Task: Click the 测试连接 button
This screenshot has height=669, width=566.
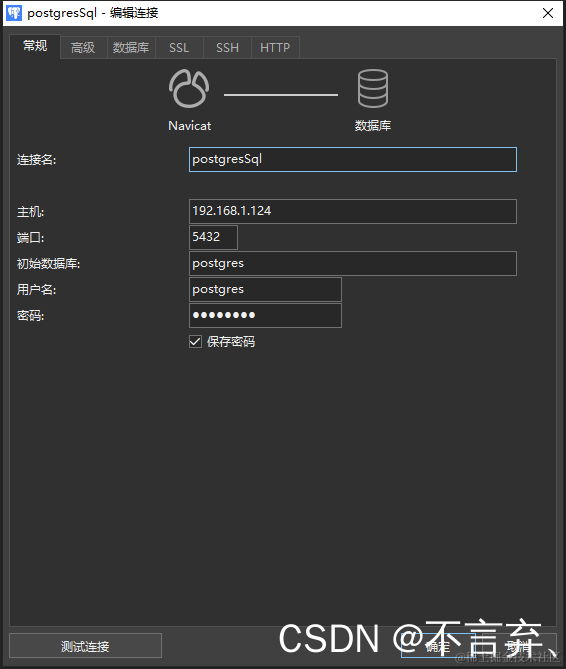Action: [x=85, y=646]
